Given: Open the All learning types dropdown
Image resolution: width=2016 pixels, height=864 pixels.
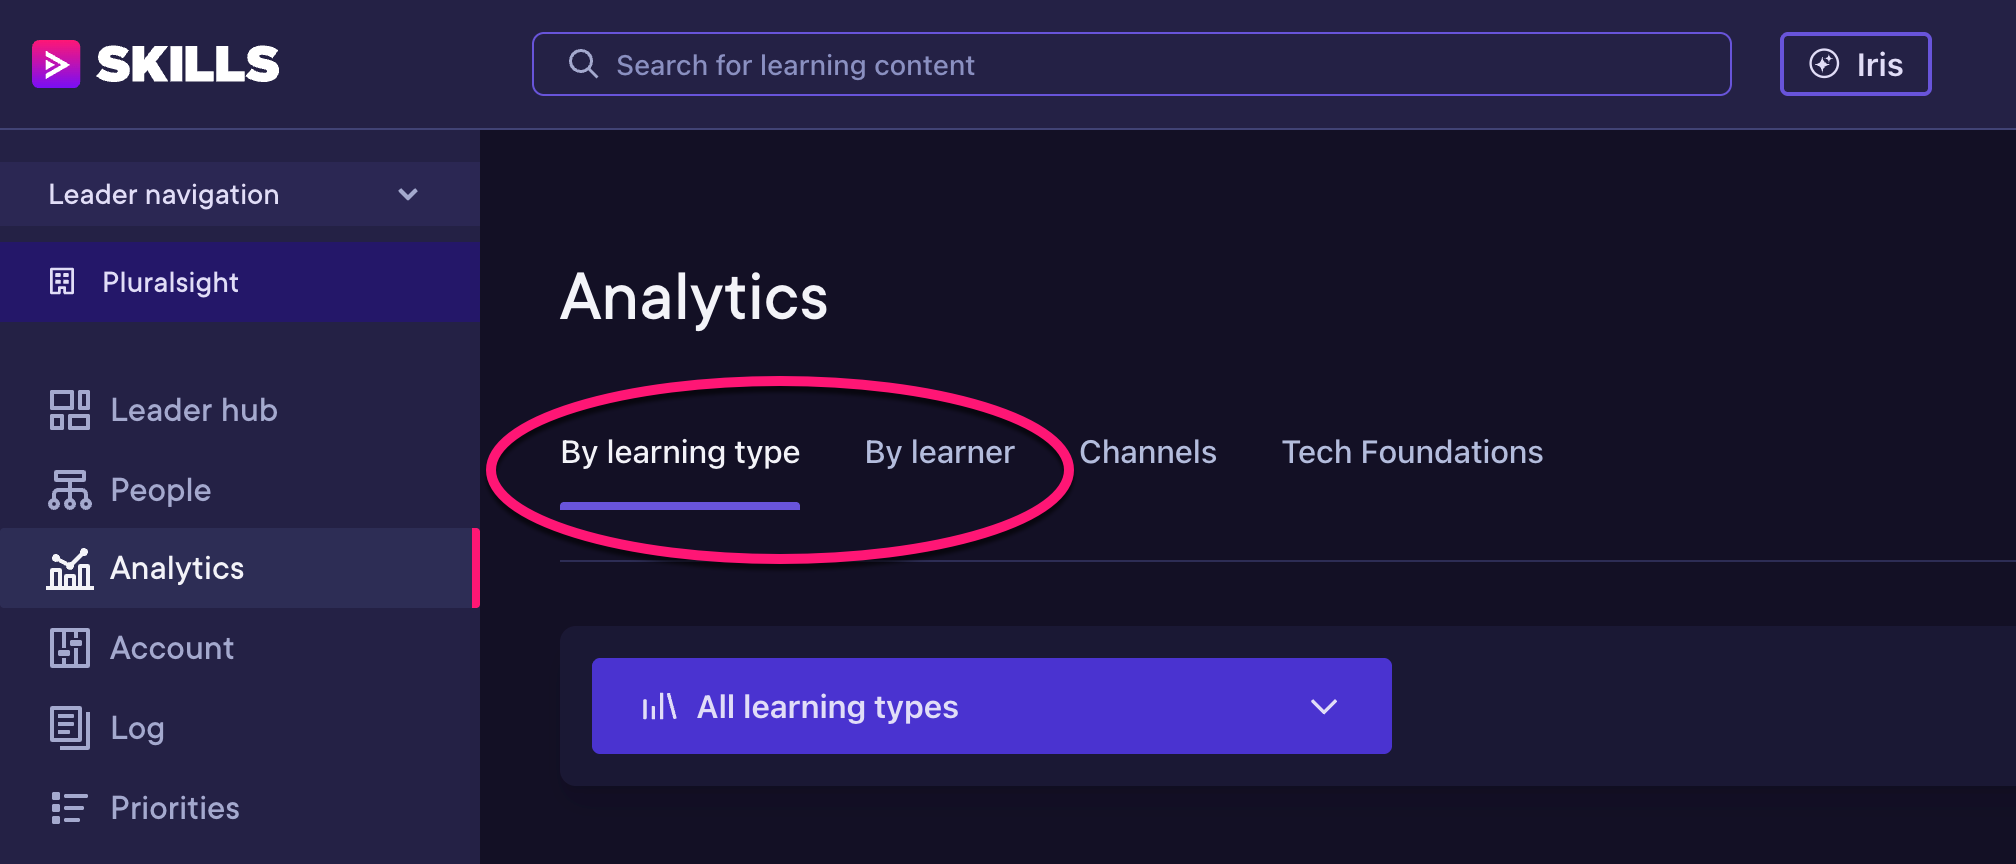Looking at the screenshot, I should click(x=992, y=706).
